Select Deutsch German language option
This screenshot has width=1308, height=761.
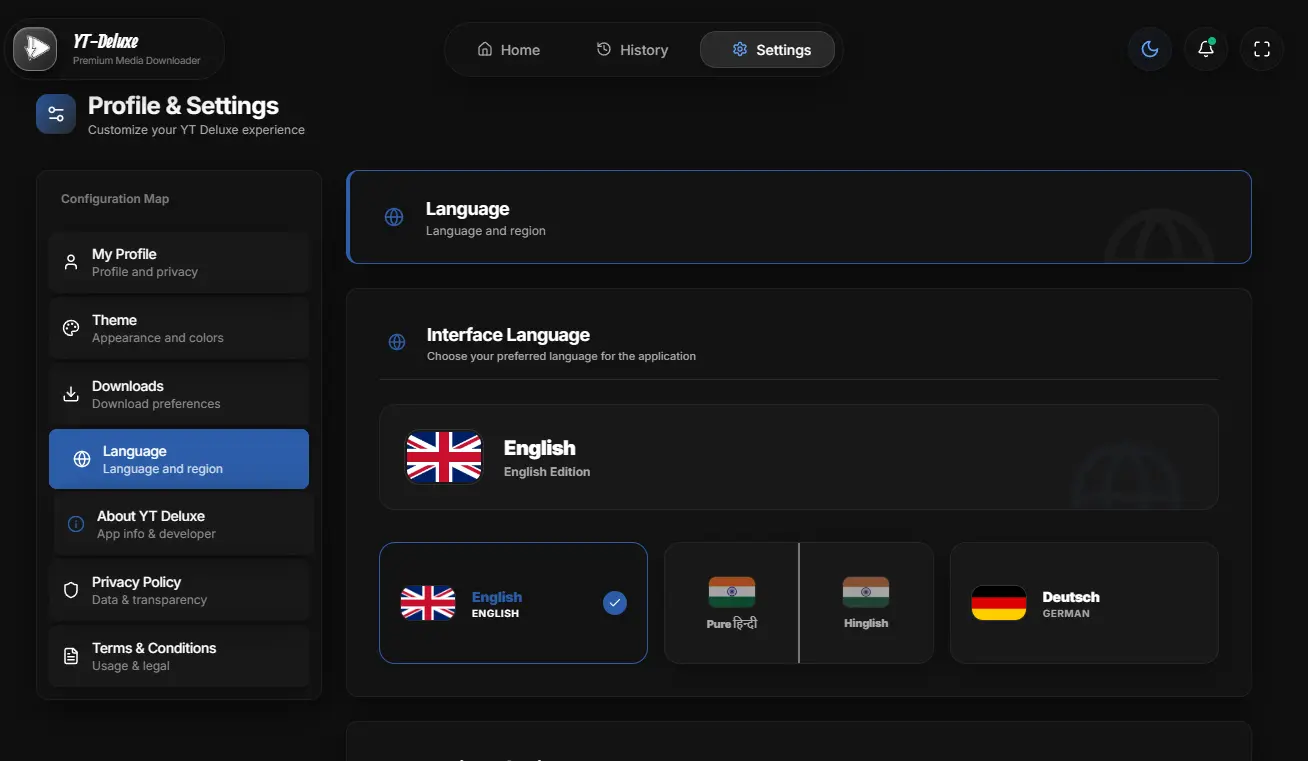pos(1084,603)
